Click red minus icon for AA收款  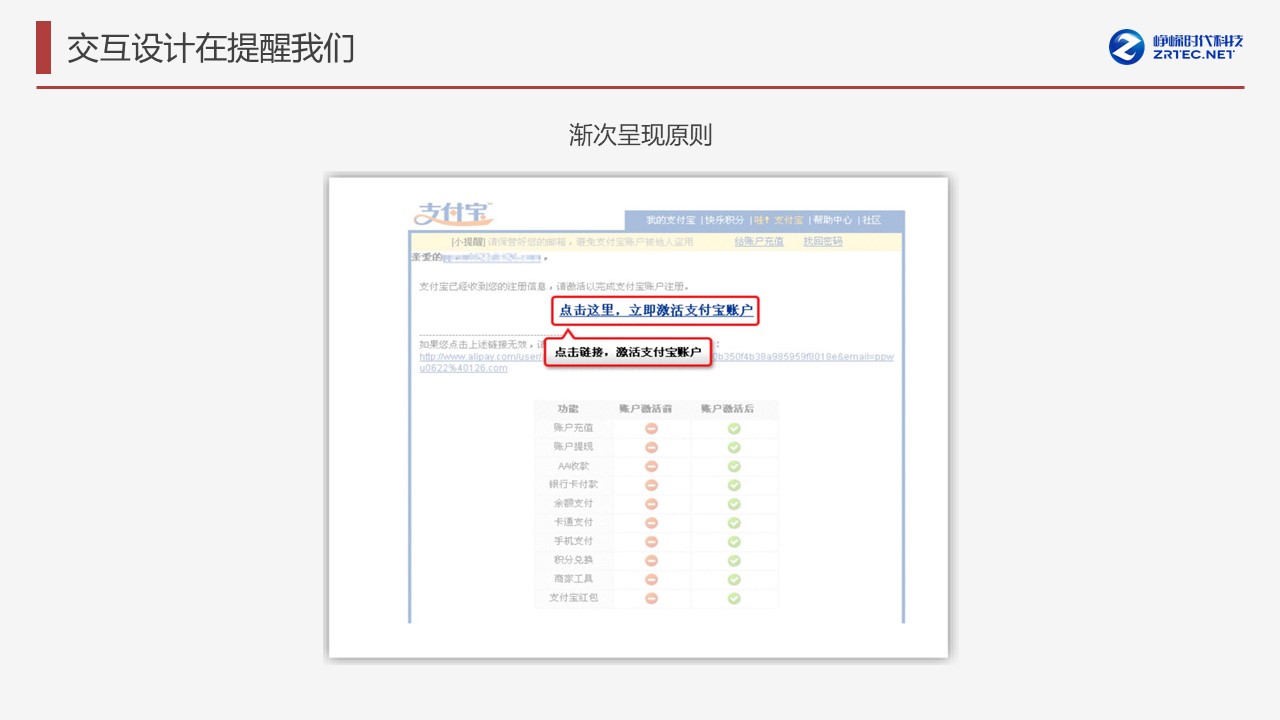click(651, 466)
